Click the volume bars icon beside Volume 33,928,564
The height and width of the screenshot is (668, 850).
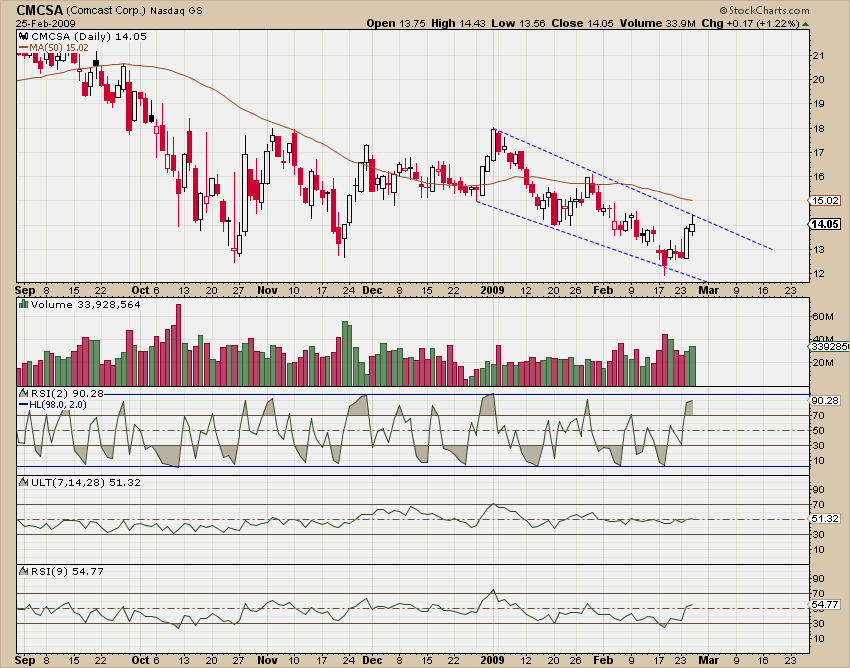click(x=23, y=304)
